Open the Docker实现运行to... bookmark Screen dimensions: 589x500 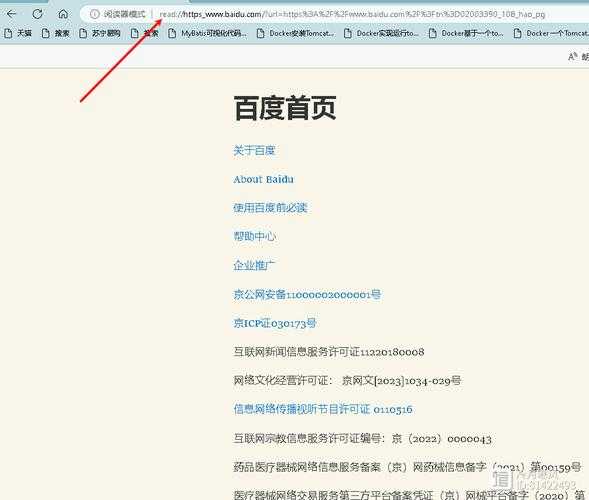tap(381, 33)
